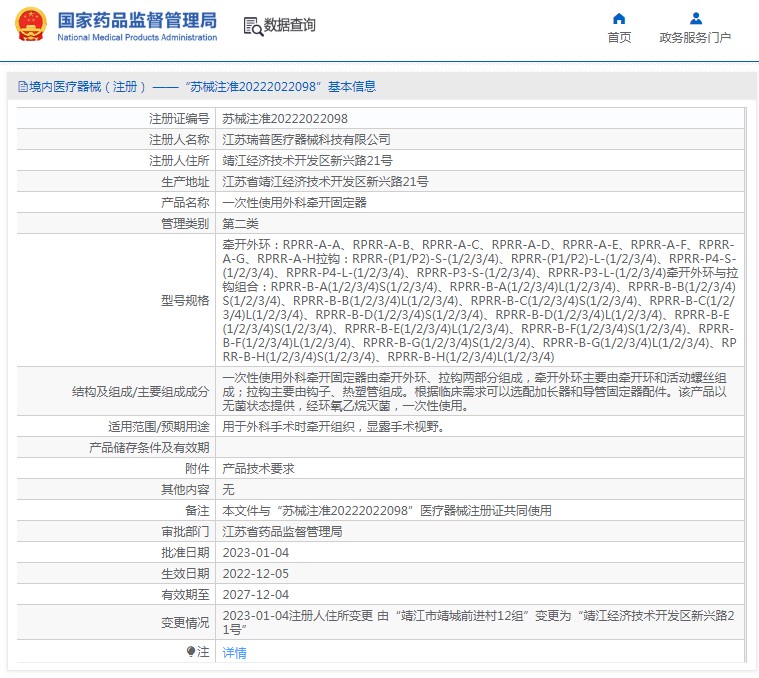Click the document icon before 境内医疗器械
The width and height of the screenshot is (759, 678).
23,87
